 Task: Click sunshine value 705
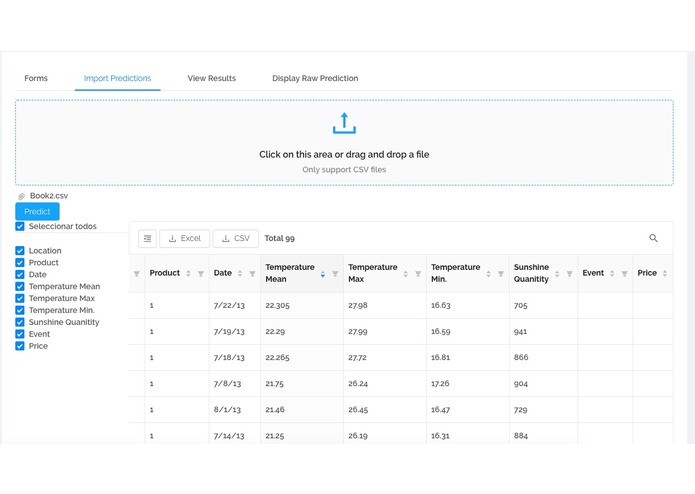521,305
